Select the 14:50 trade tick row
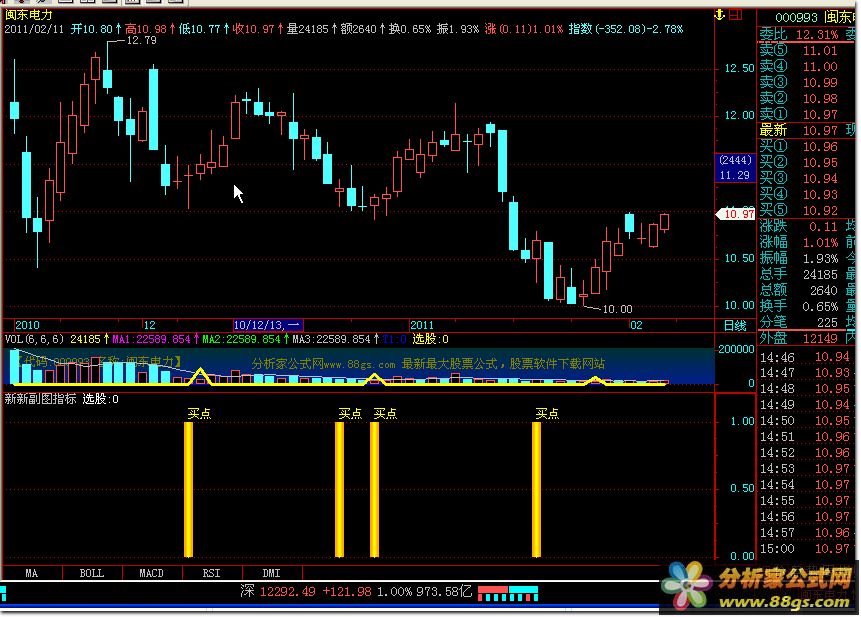Screen dimensions: 861x617 pos(805,421)
